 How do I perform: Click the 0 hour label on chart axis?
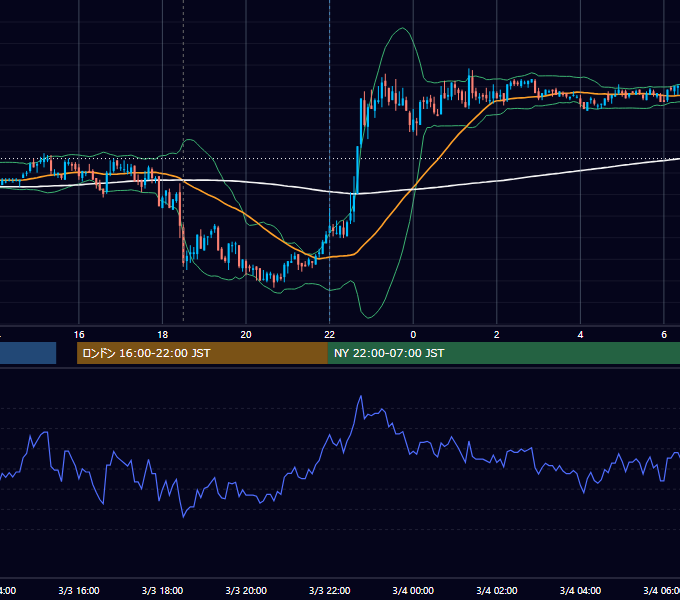pos(413,335)
